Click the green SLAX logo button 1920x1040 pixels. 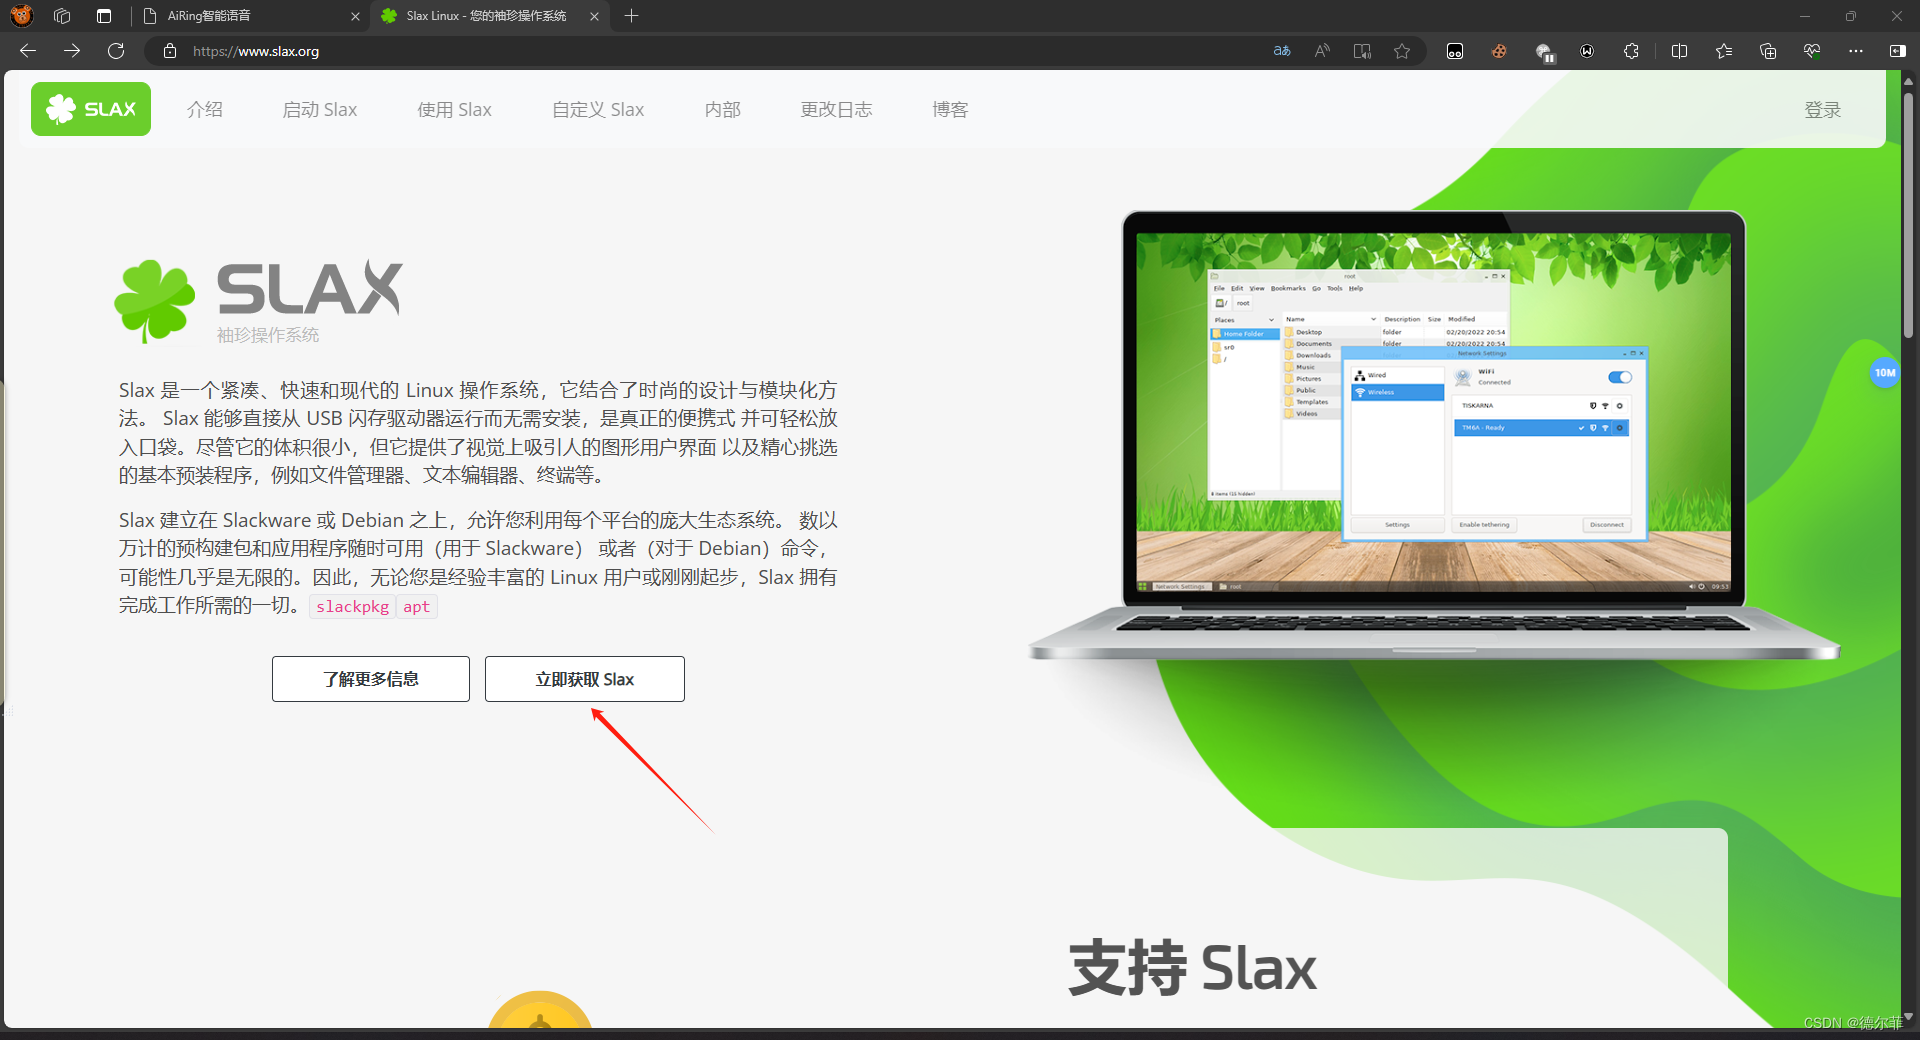pos(91,109)
